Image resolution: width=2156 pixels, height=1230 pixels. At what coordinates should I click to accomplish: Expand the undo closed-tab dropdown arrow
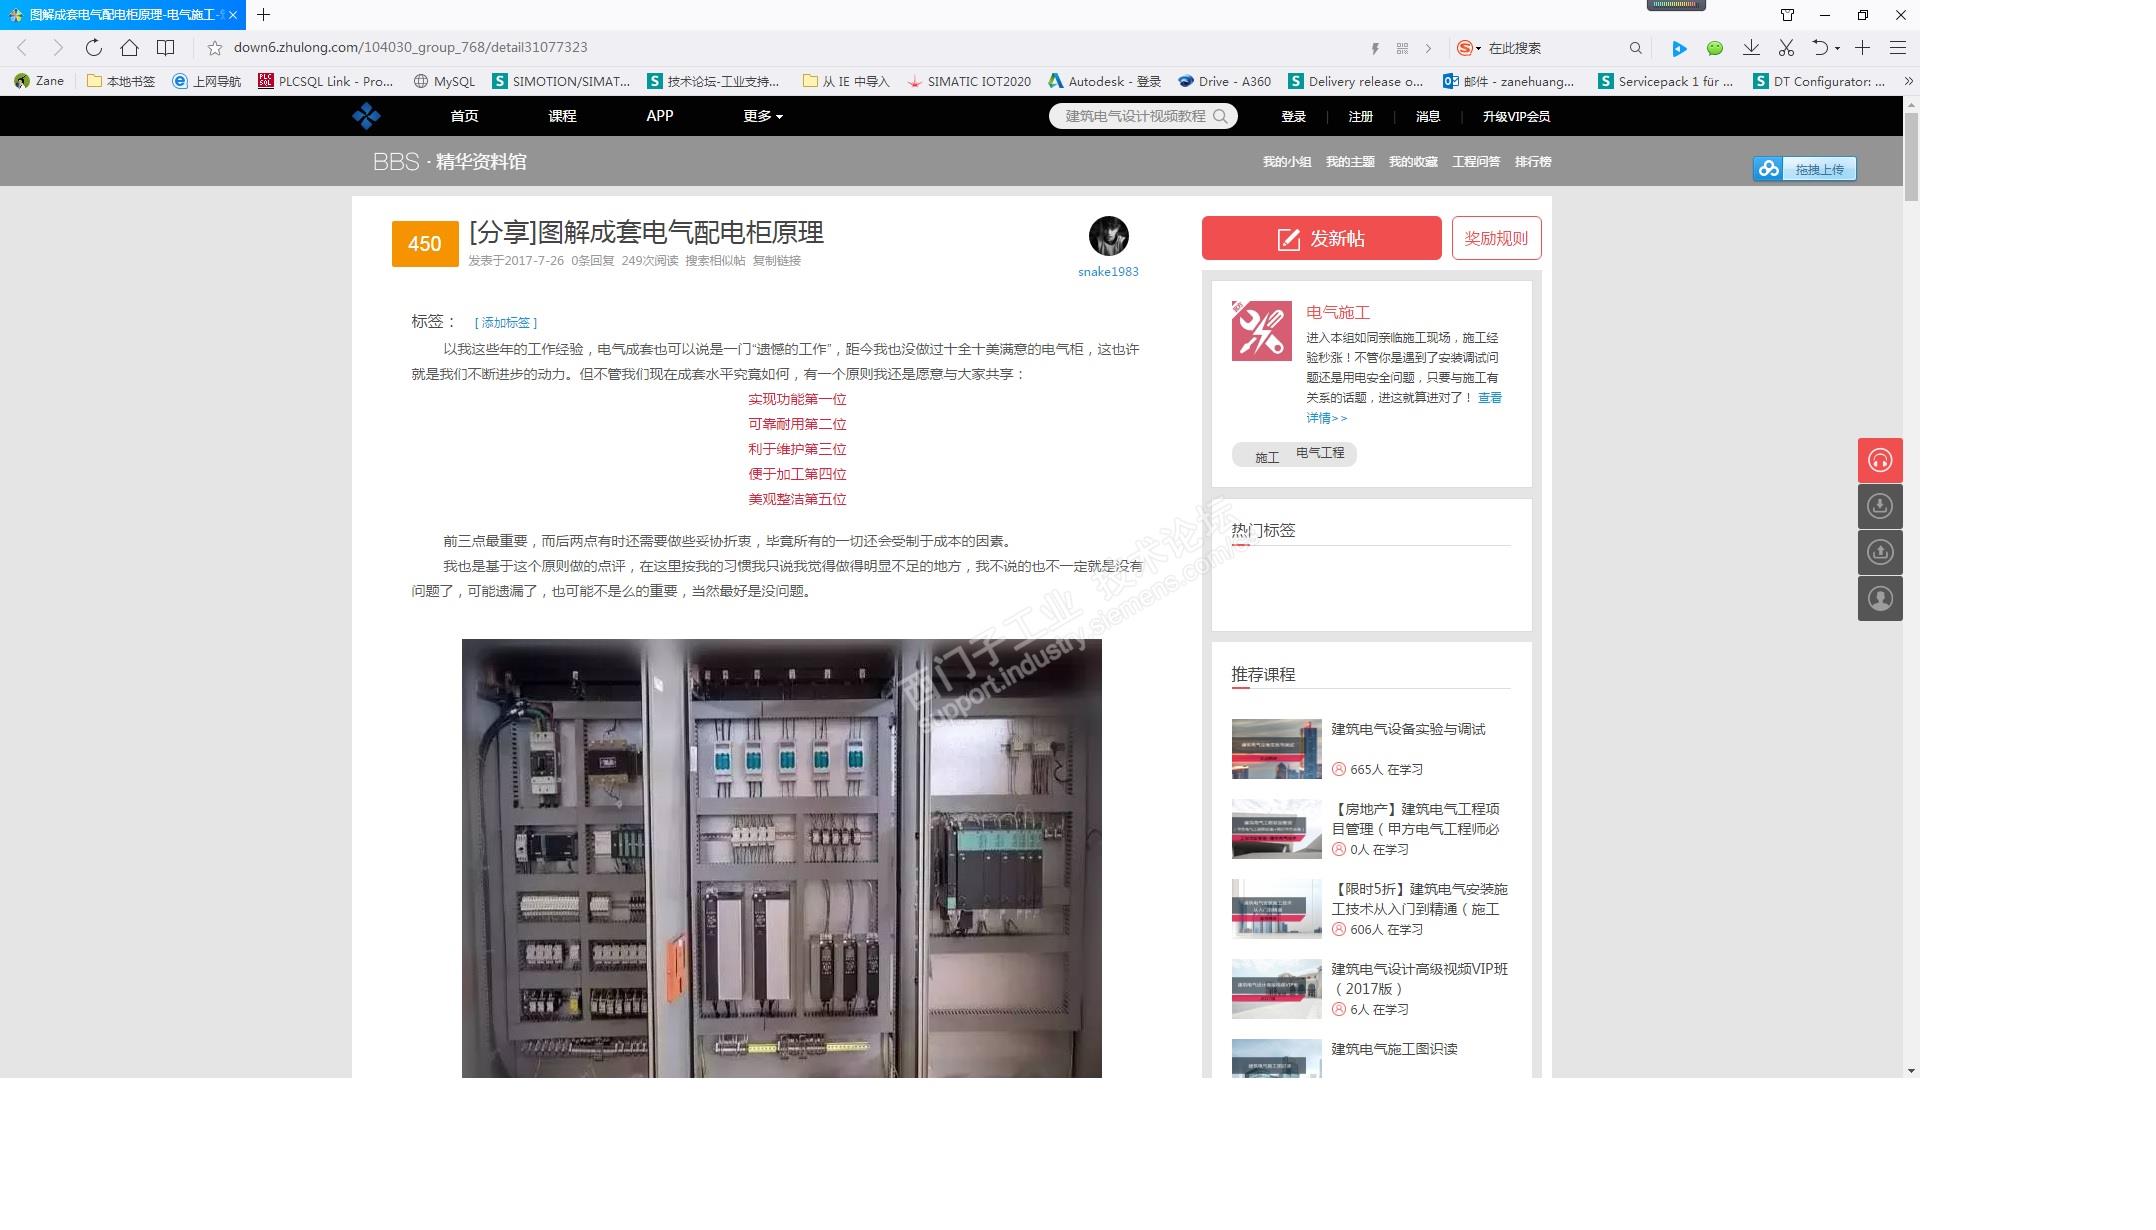point(1837,48)
